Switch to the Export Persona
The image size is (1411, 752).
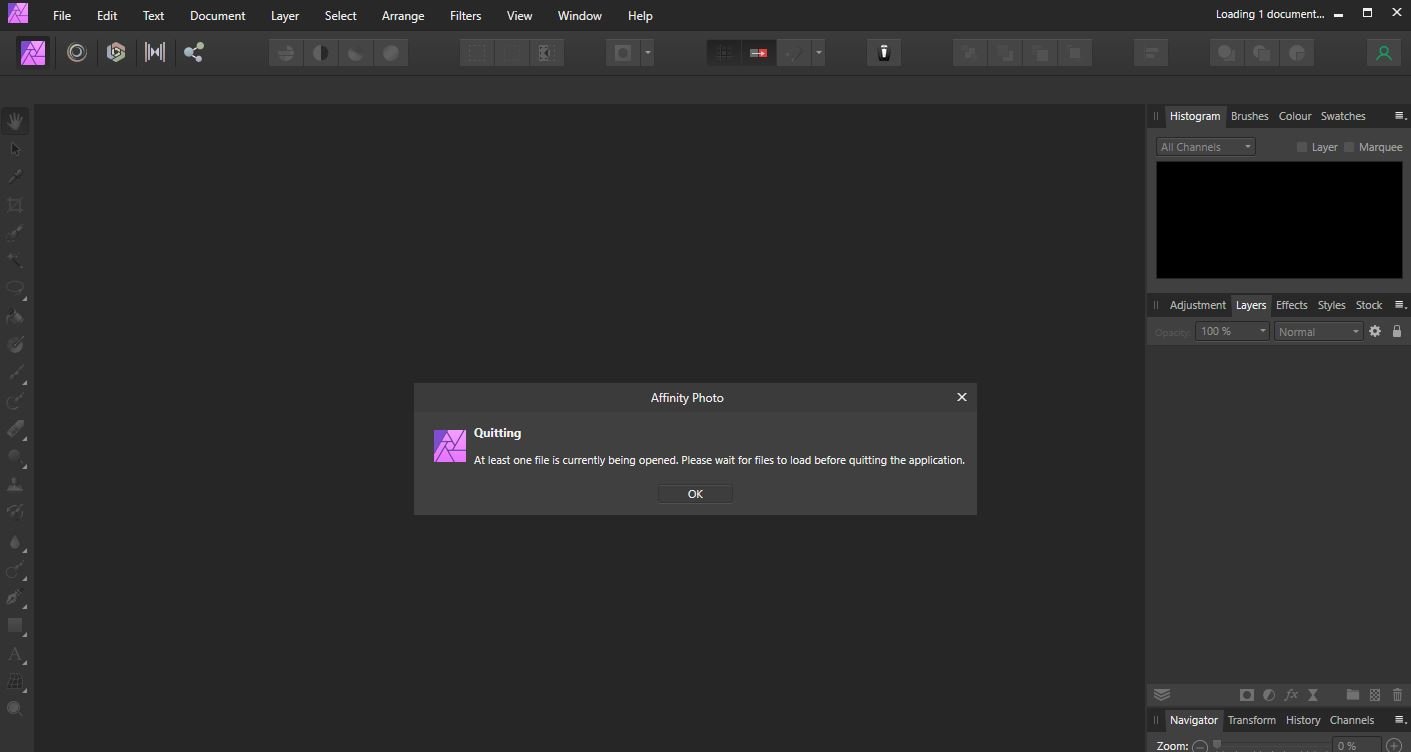coord(194,53)
